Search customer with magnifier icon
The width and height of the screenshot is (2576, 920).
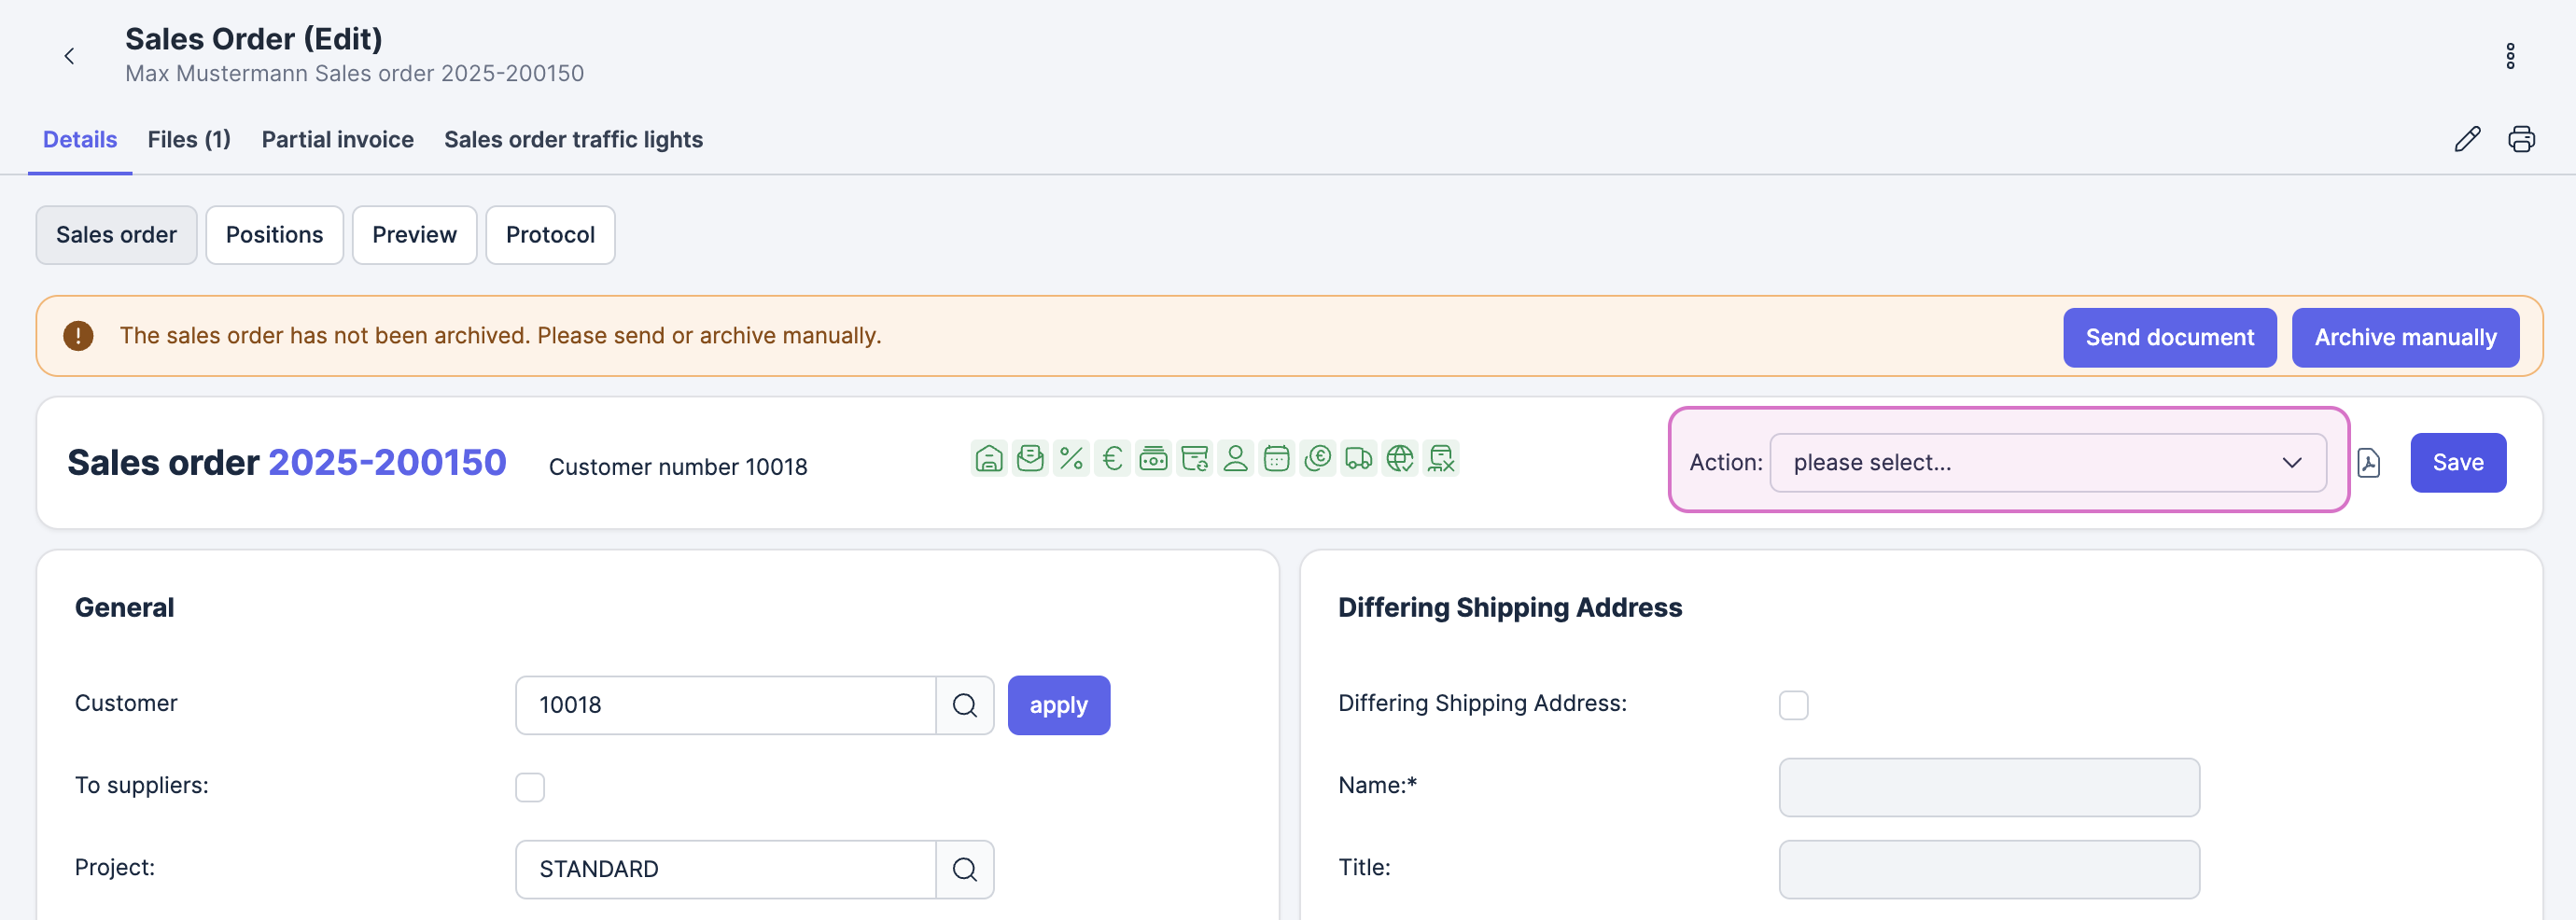964,705
